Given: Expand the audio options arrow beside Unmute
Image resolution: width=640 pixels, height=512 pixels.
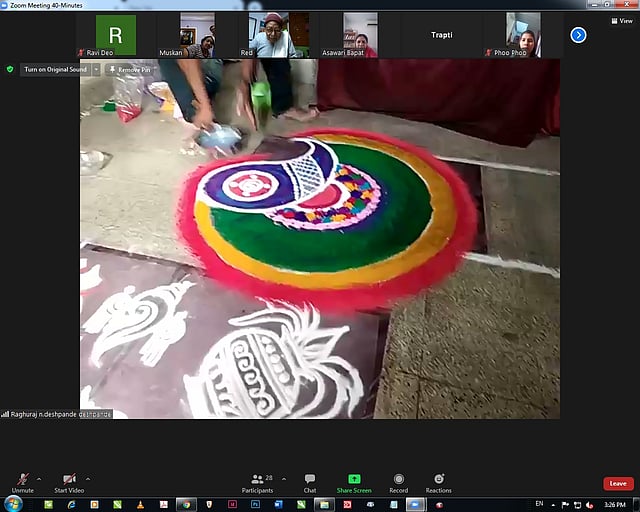Looking at the screenshot, I should pyautogui.click(x=39, y=479).
